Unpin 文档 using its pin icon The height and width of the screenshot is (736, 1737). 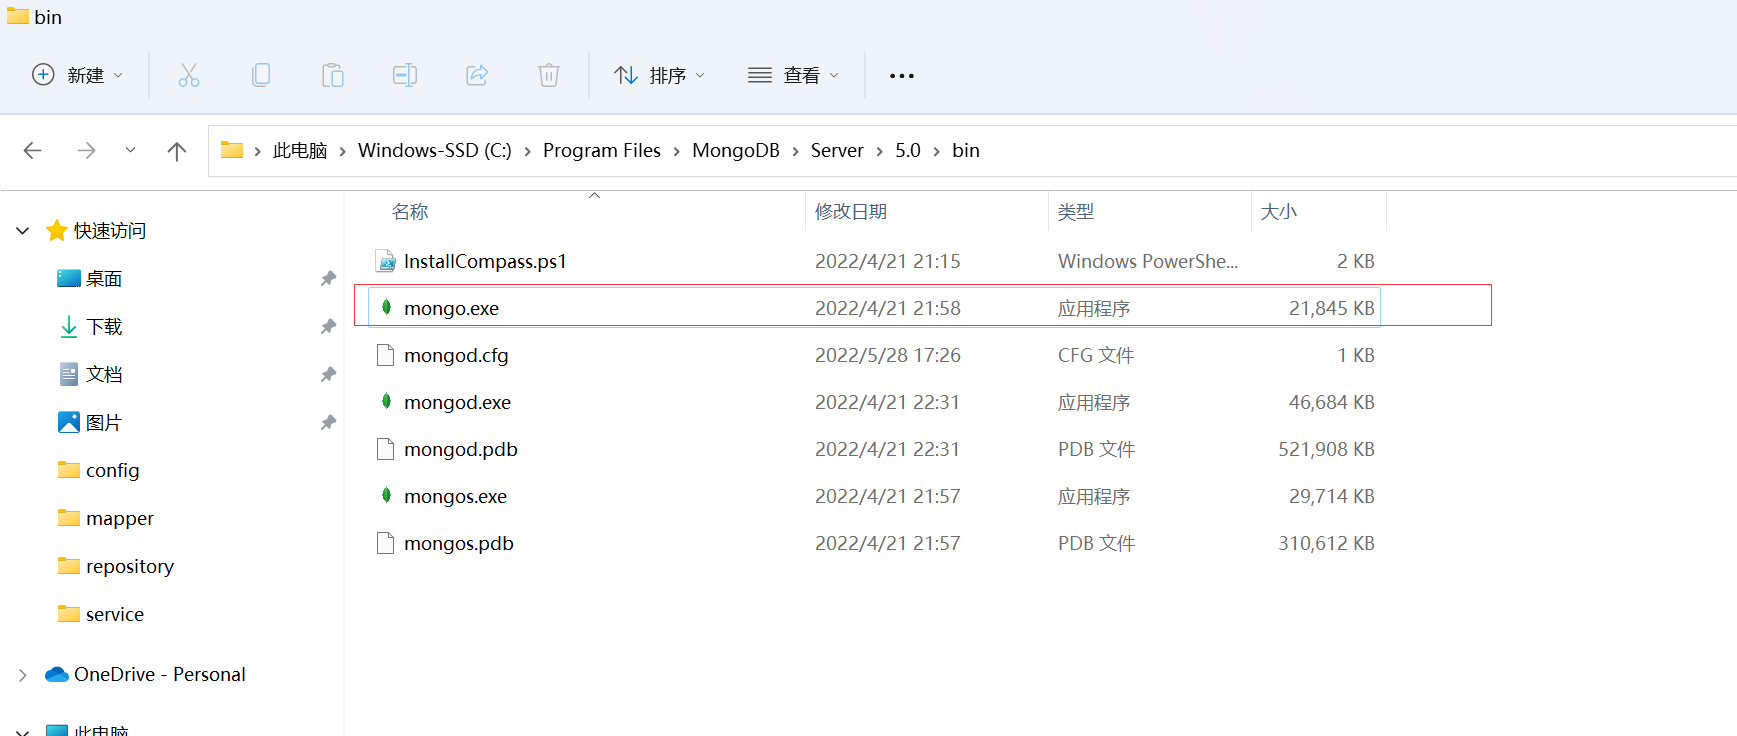[x=328, y=375]
